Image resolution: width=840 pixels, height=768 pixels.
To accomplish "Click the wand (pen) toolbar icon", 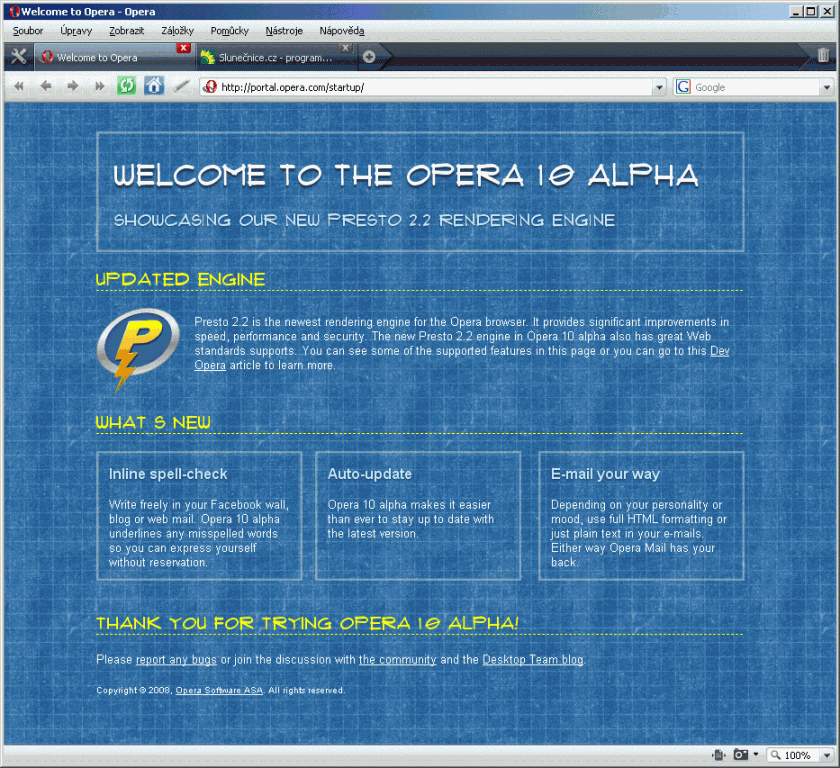I will pos(181,86).
